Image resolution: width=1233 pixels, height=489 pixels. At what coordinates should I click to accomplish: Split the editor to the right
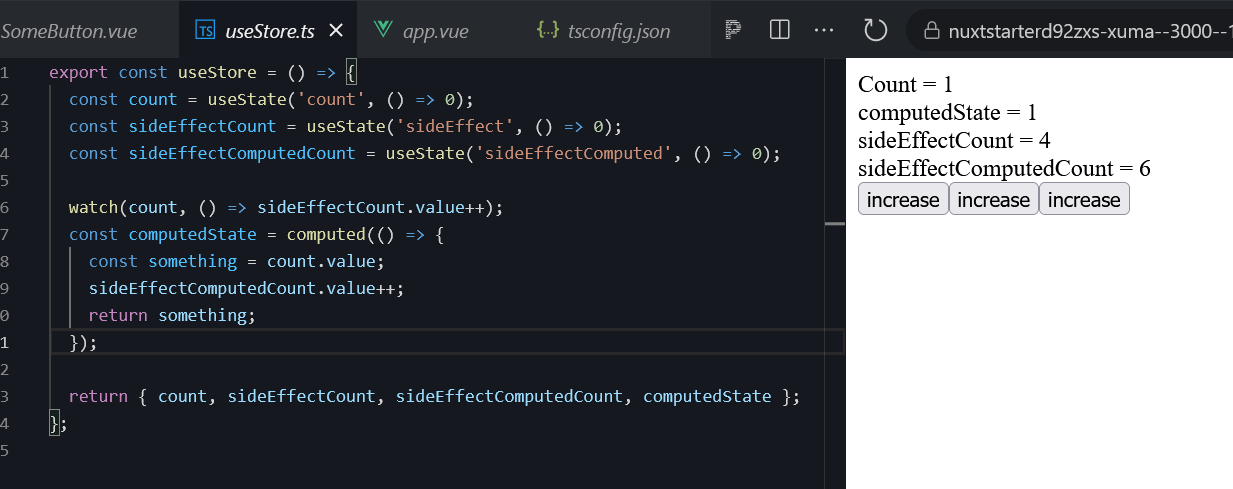(779, 30)
